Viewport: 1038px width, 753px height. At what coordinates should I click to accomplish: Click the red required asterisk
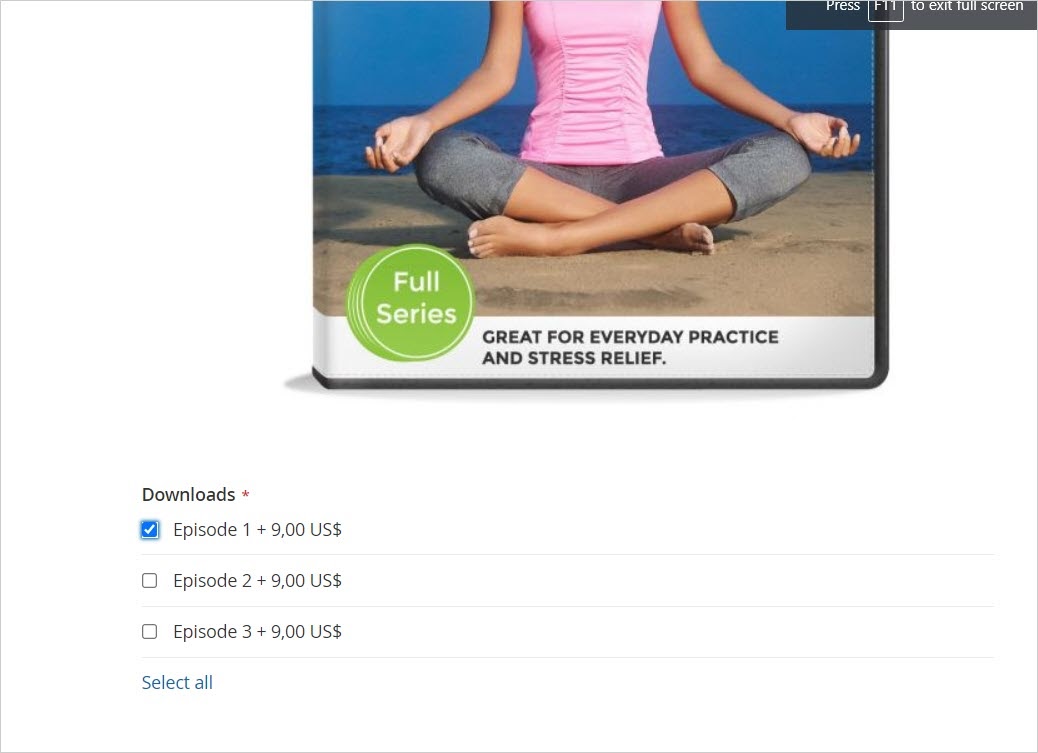pyautogui.click(x=246, y=495)
